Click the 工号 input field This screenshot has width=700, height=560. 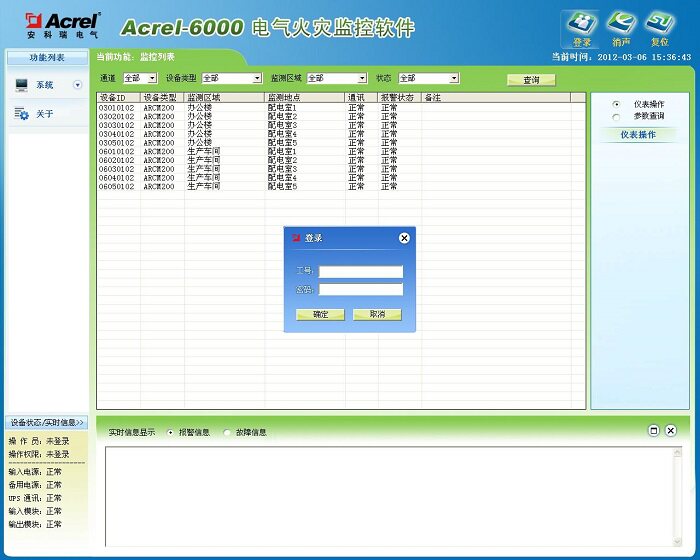point(361,271)
